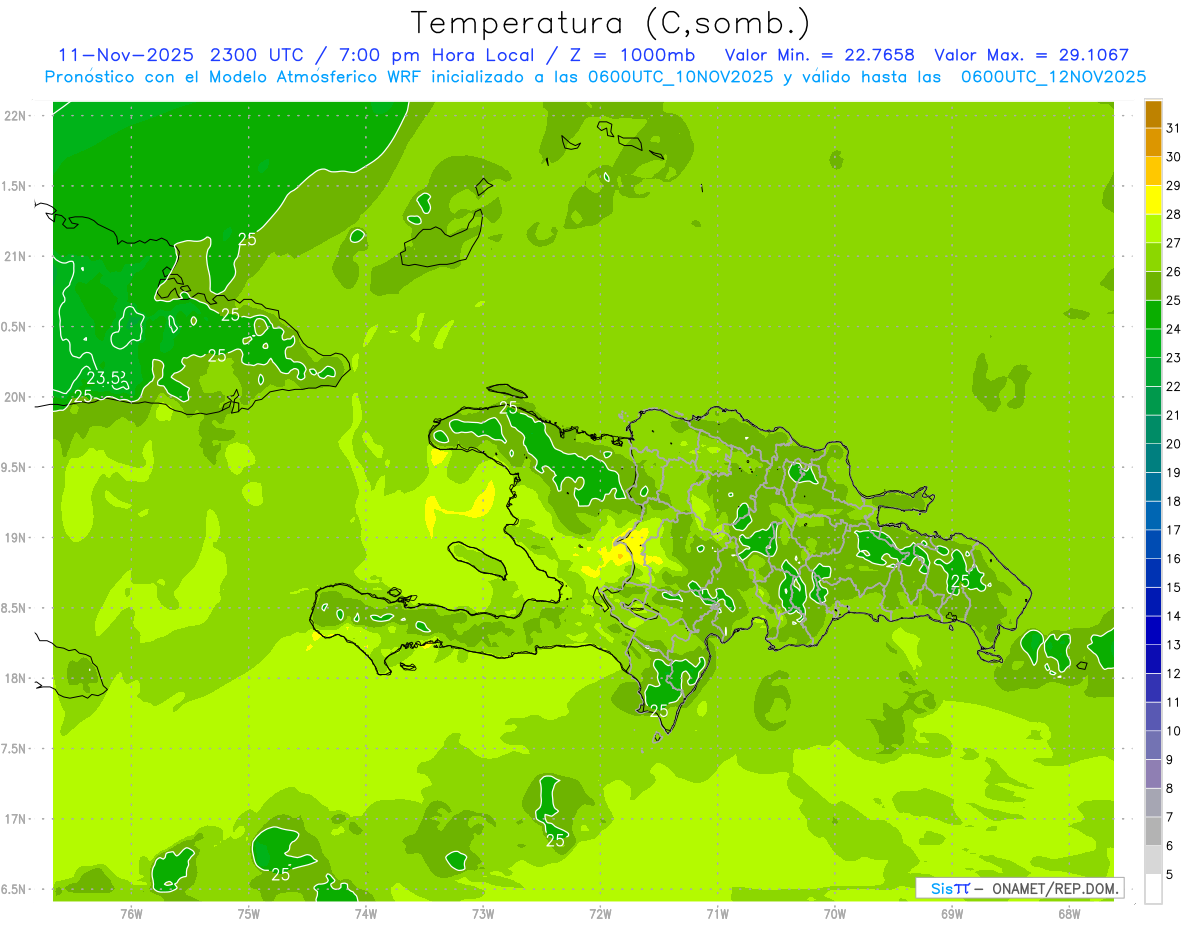The image size is (1200, 927).
Task: Click the '71W' longitude axis label
Action: [717, 914]
